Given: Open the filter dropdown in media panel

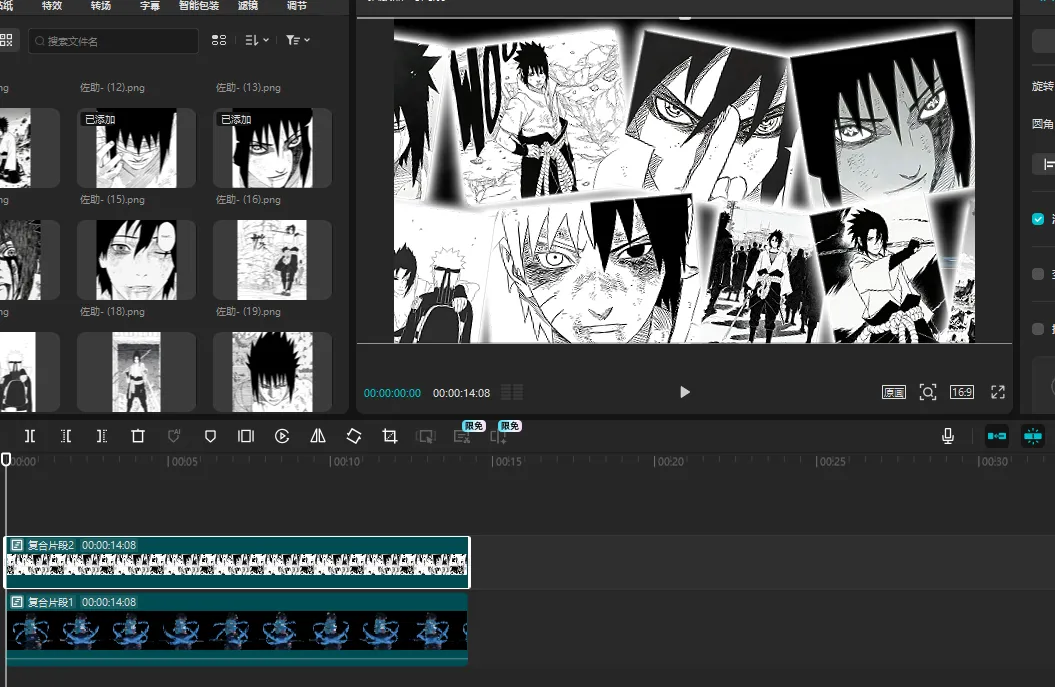Looking at the screenshot, I should 298,40.
